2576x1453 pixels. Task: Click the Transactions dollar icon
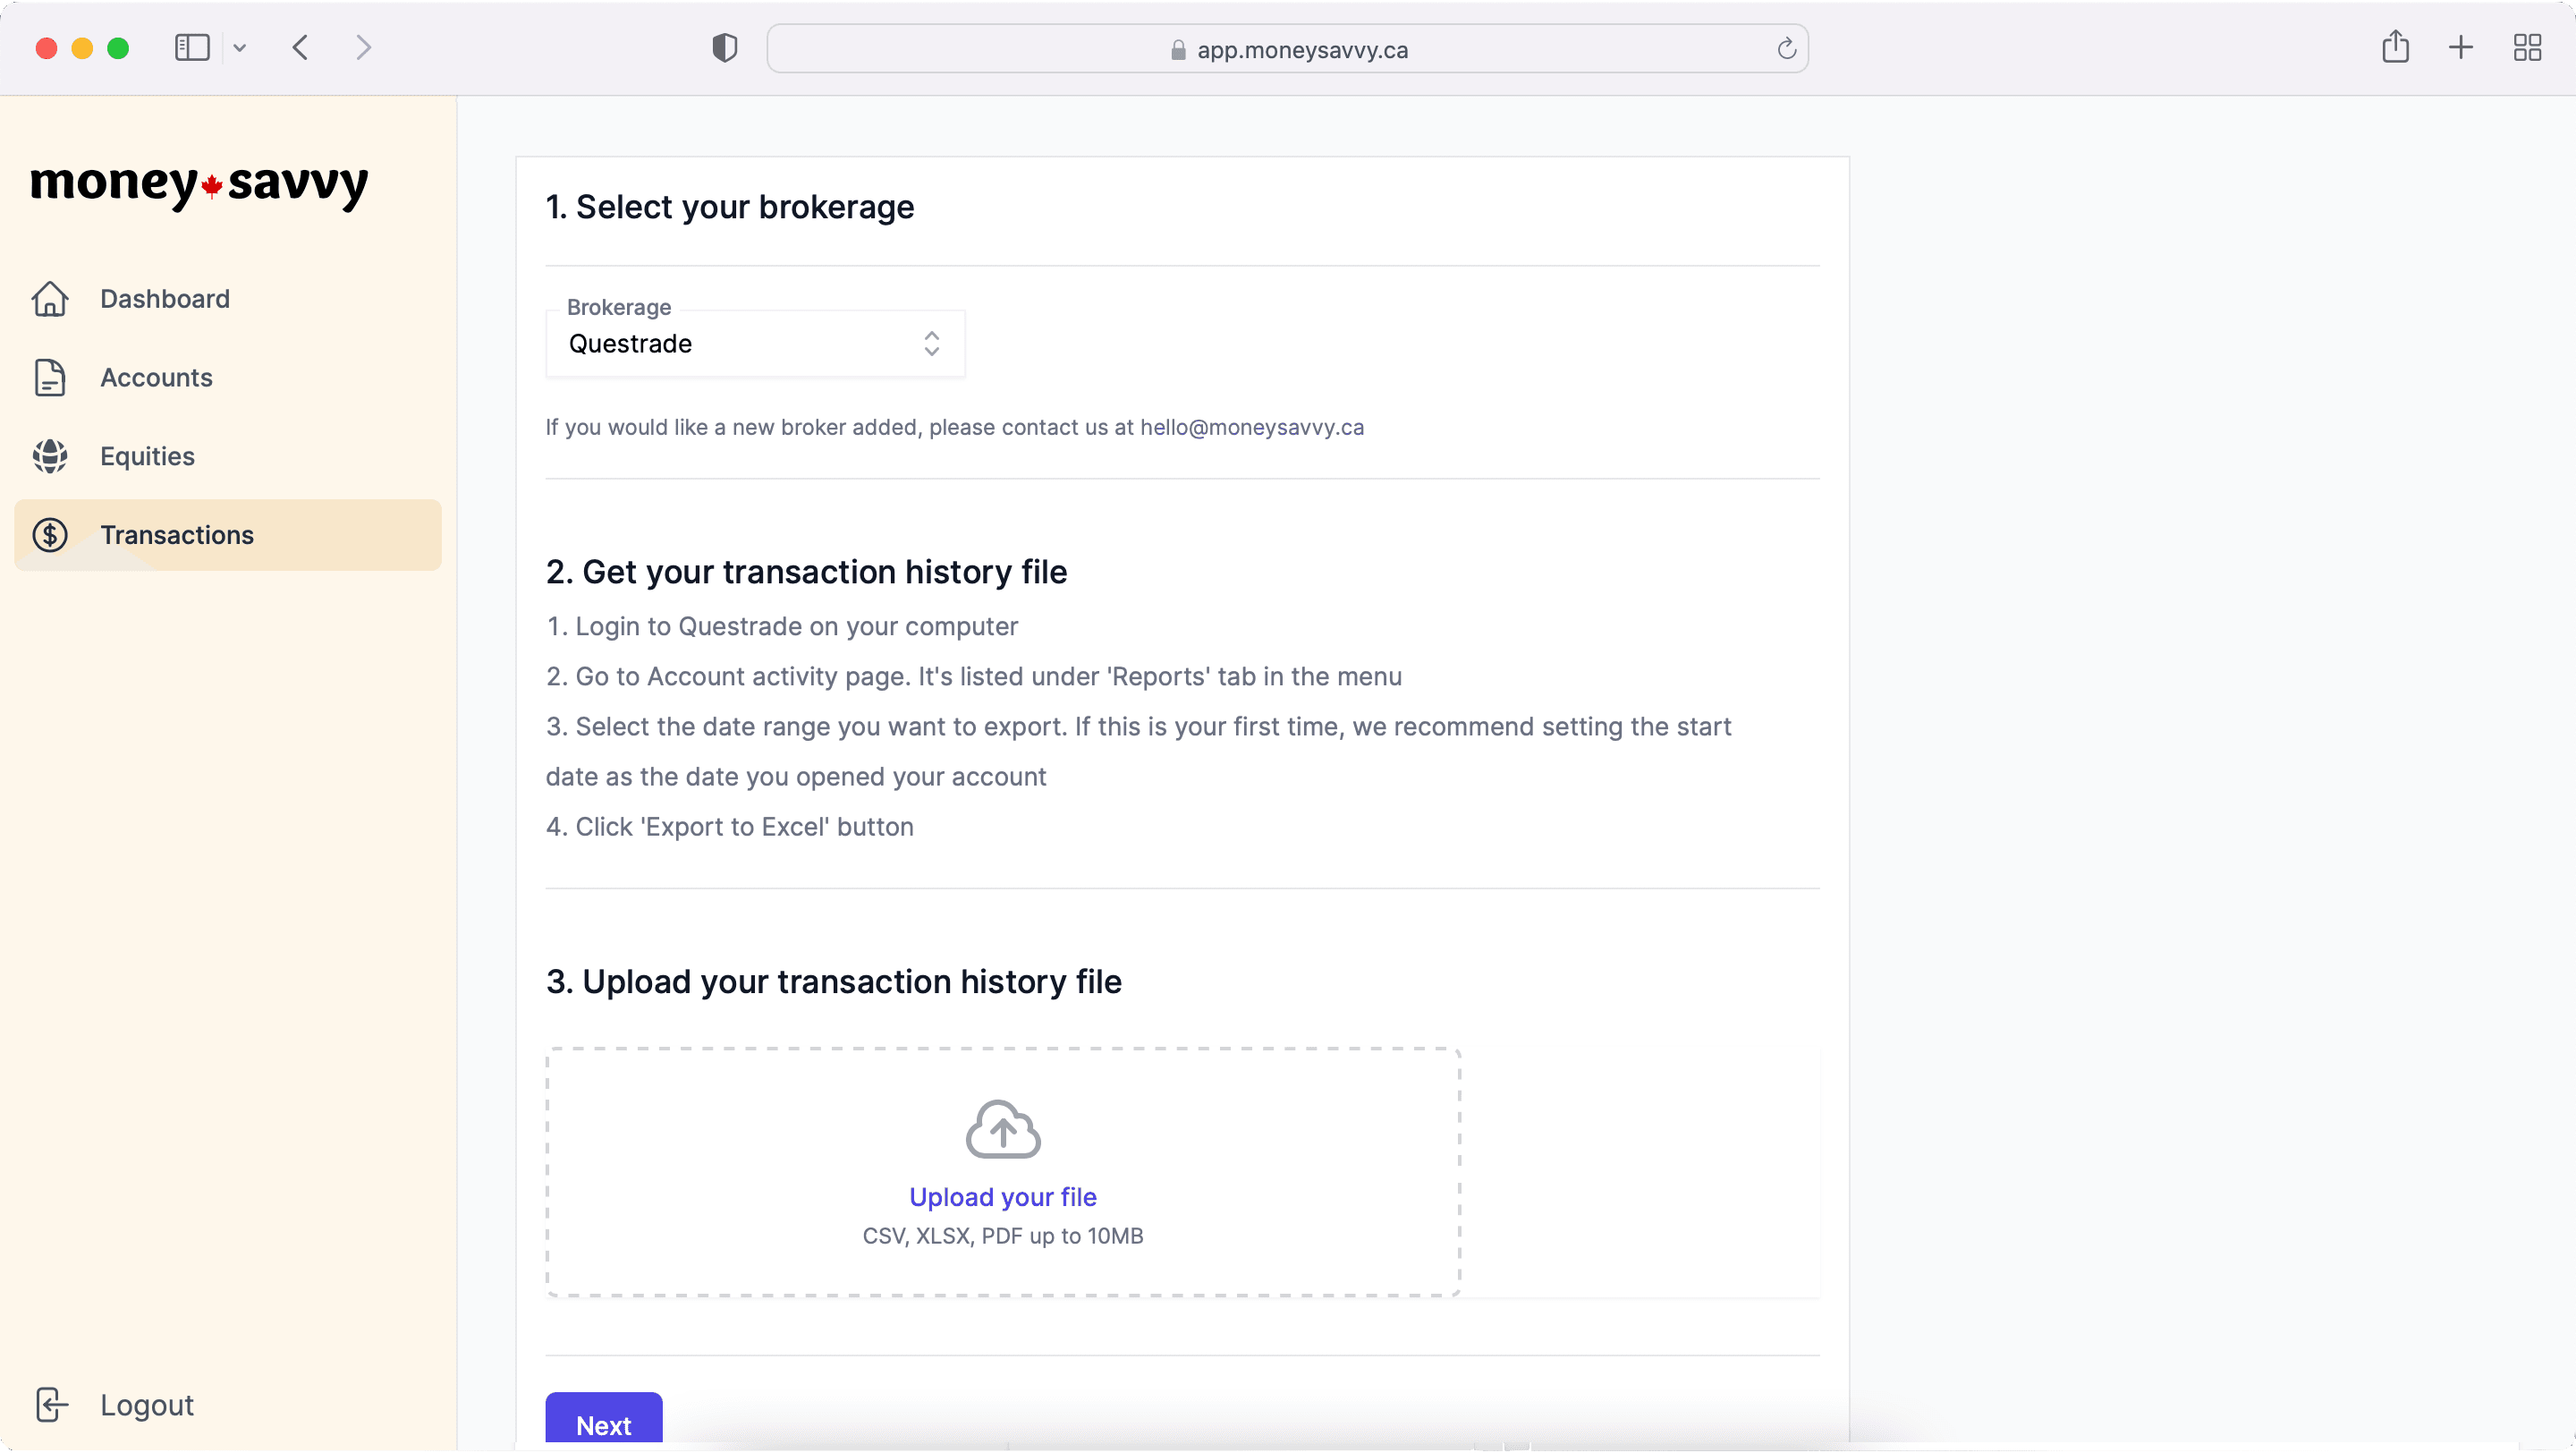coord(50,535)
